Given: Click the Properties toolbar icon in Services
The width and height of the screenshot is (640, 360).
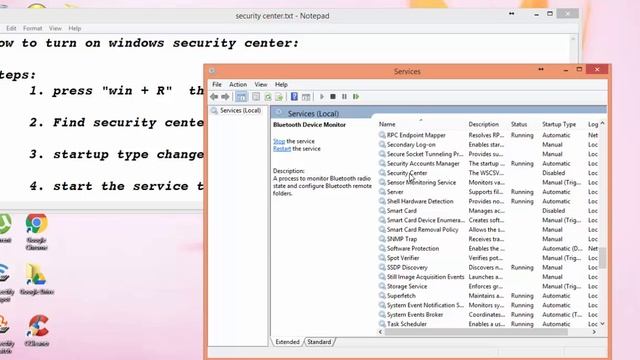Looking at the screenshot, I should pos(256,97).
